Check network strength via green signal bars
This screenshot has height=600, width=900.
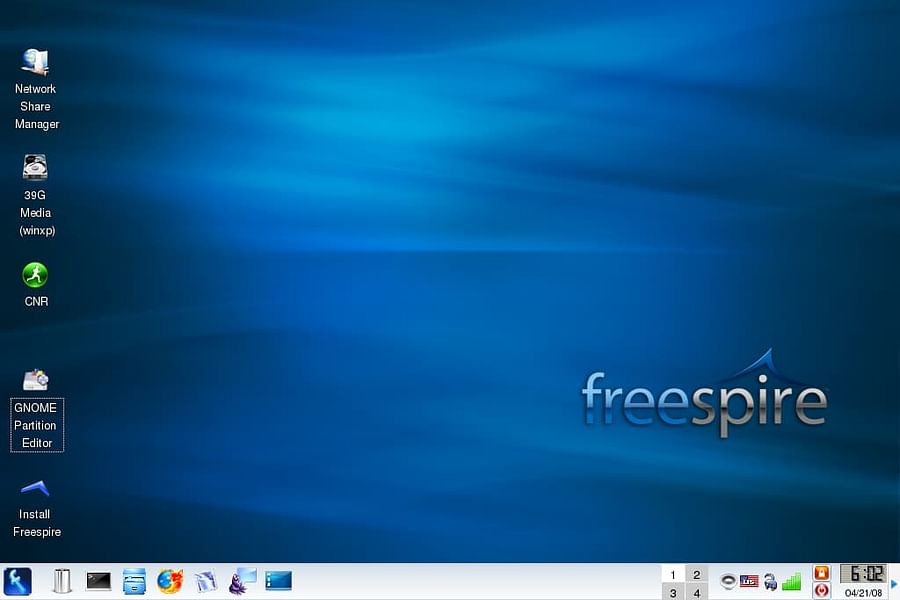click(791, 580)
